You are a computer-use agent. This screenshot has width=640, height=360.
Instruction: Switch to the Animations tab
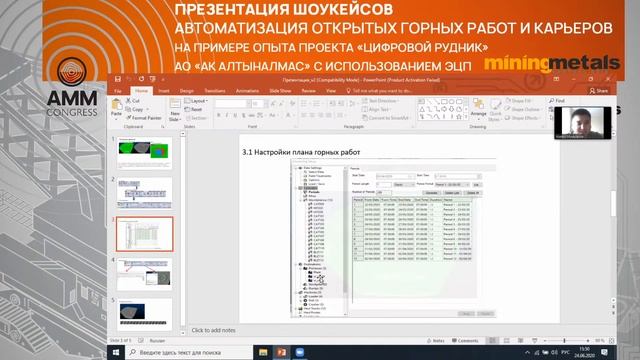click(x=247, y=91)
